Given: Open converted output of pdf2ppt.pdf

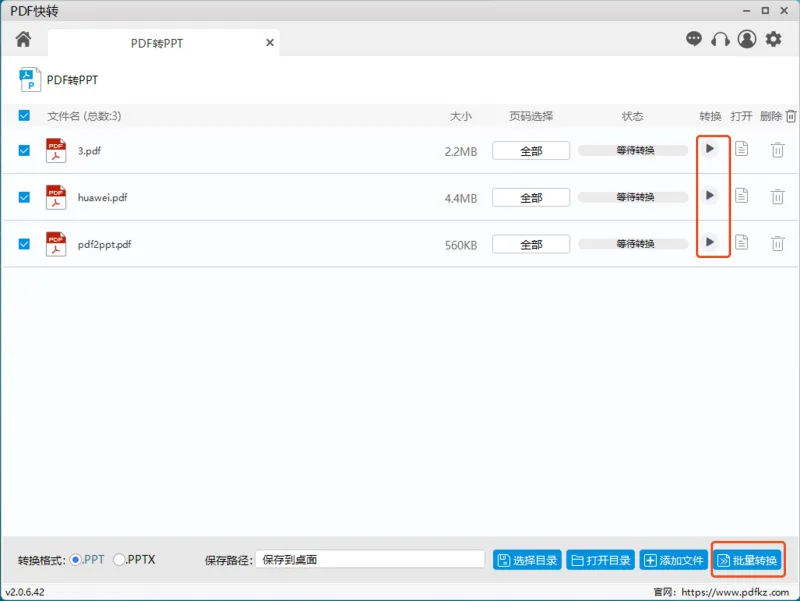Looking at the screenshot, I should pos(741,242).
